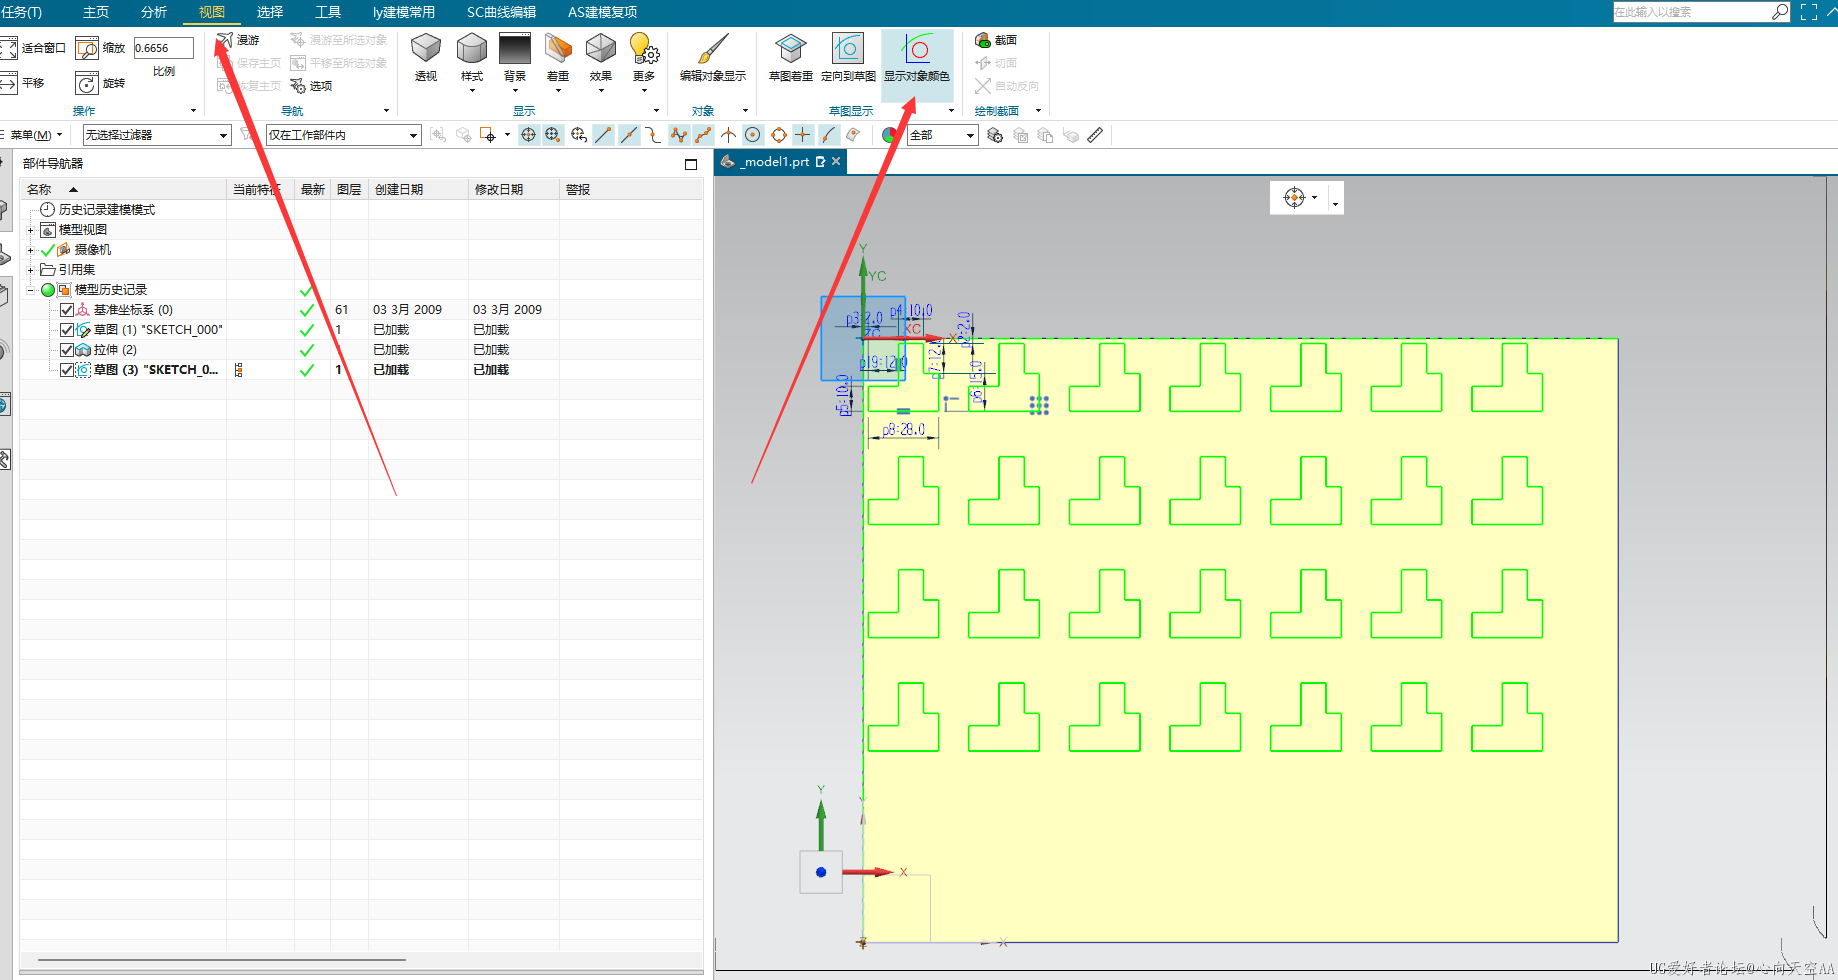Image resolution: width=1838 pixels, height=980 pixels.
Task: Toggle the end point snap icon
Action: 603,135
